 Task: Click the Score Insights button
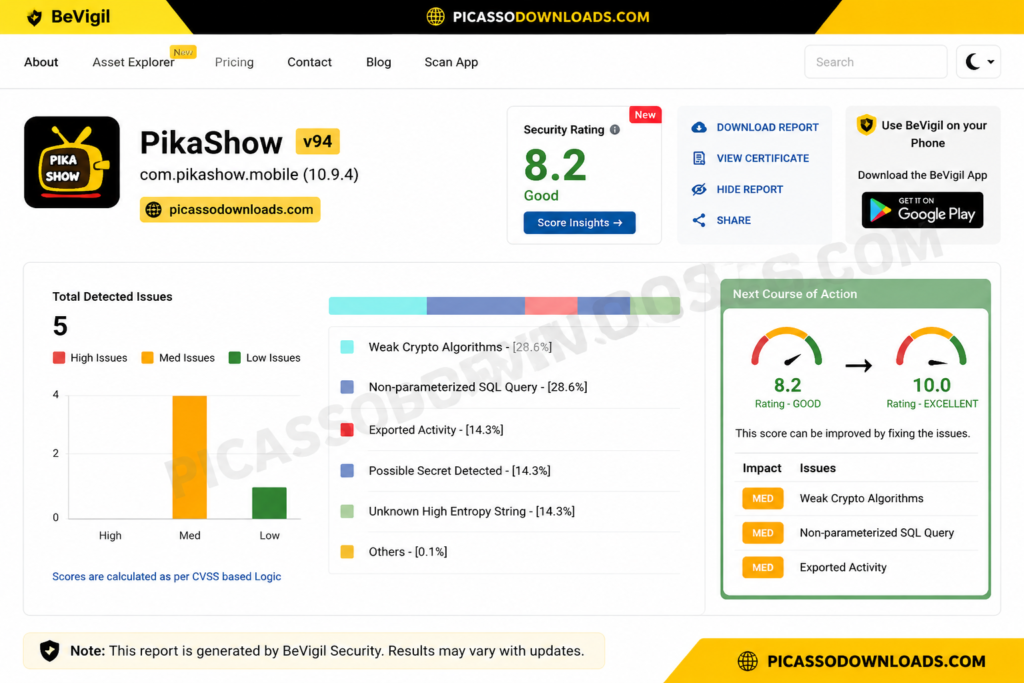(x=579, y=223)
